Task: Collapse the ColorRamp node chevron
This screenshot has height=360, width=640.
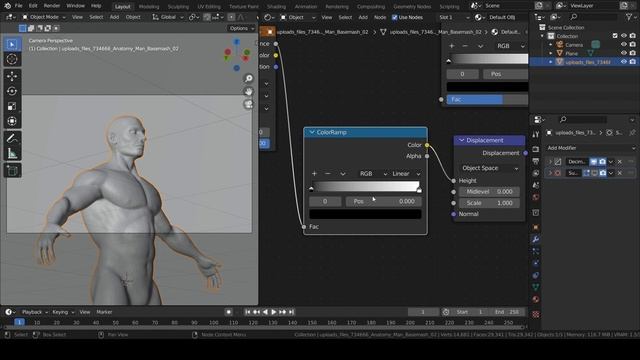Action: point(312,132)
